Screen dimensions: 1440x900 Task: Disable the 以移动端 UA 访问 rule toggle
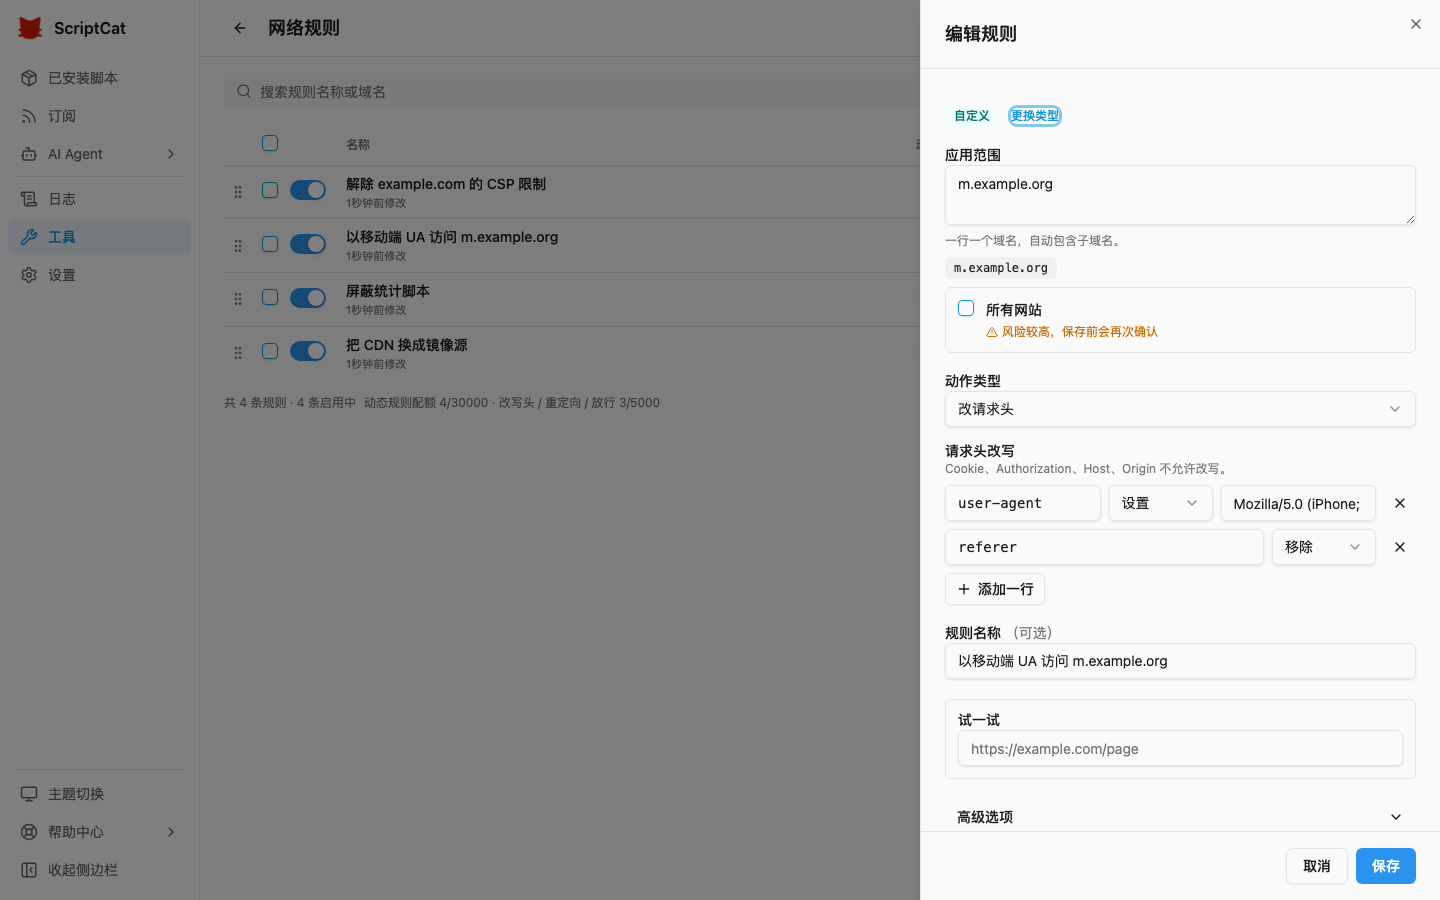[x=308, y=244]
